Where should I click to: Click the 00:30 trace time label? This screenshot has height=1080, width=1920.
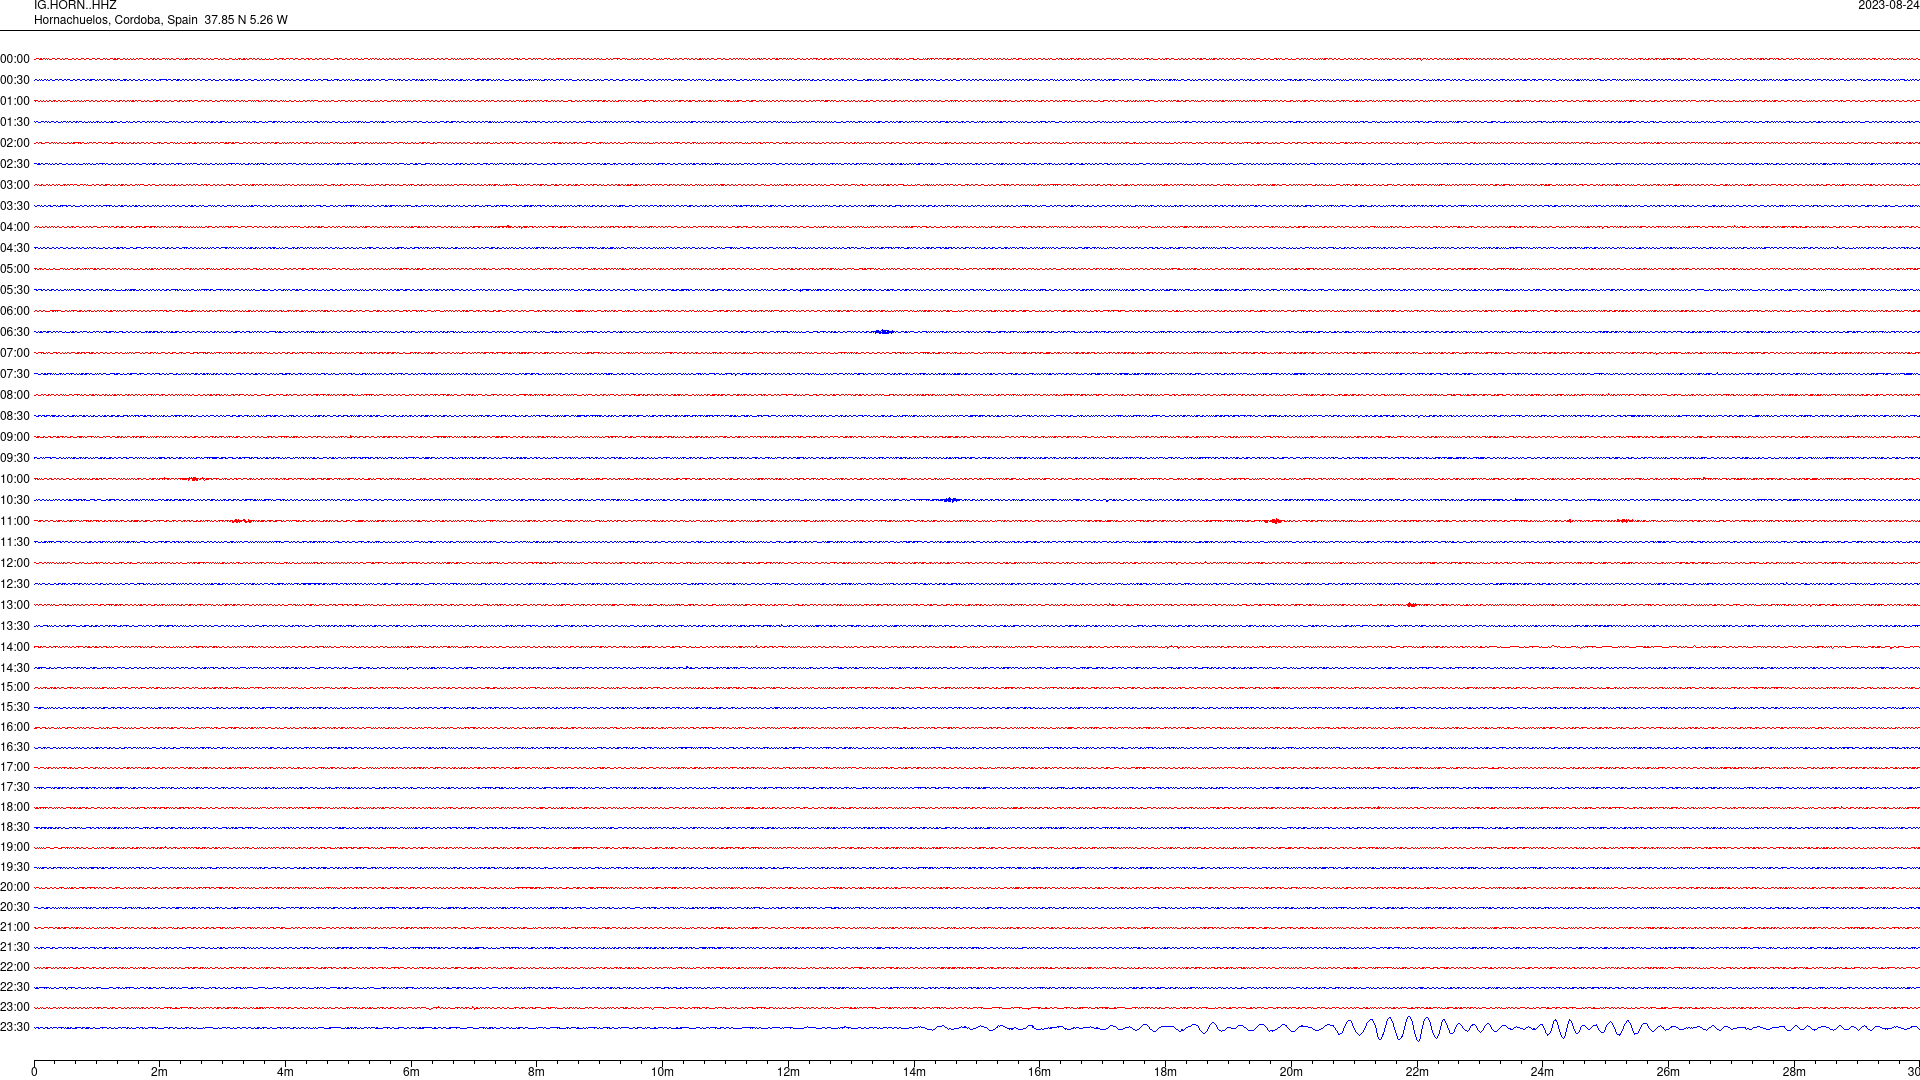(x=15, y=80)
